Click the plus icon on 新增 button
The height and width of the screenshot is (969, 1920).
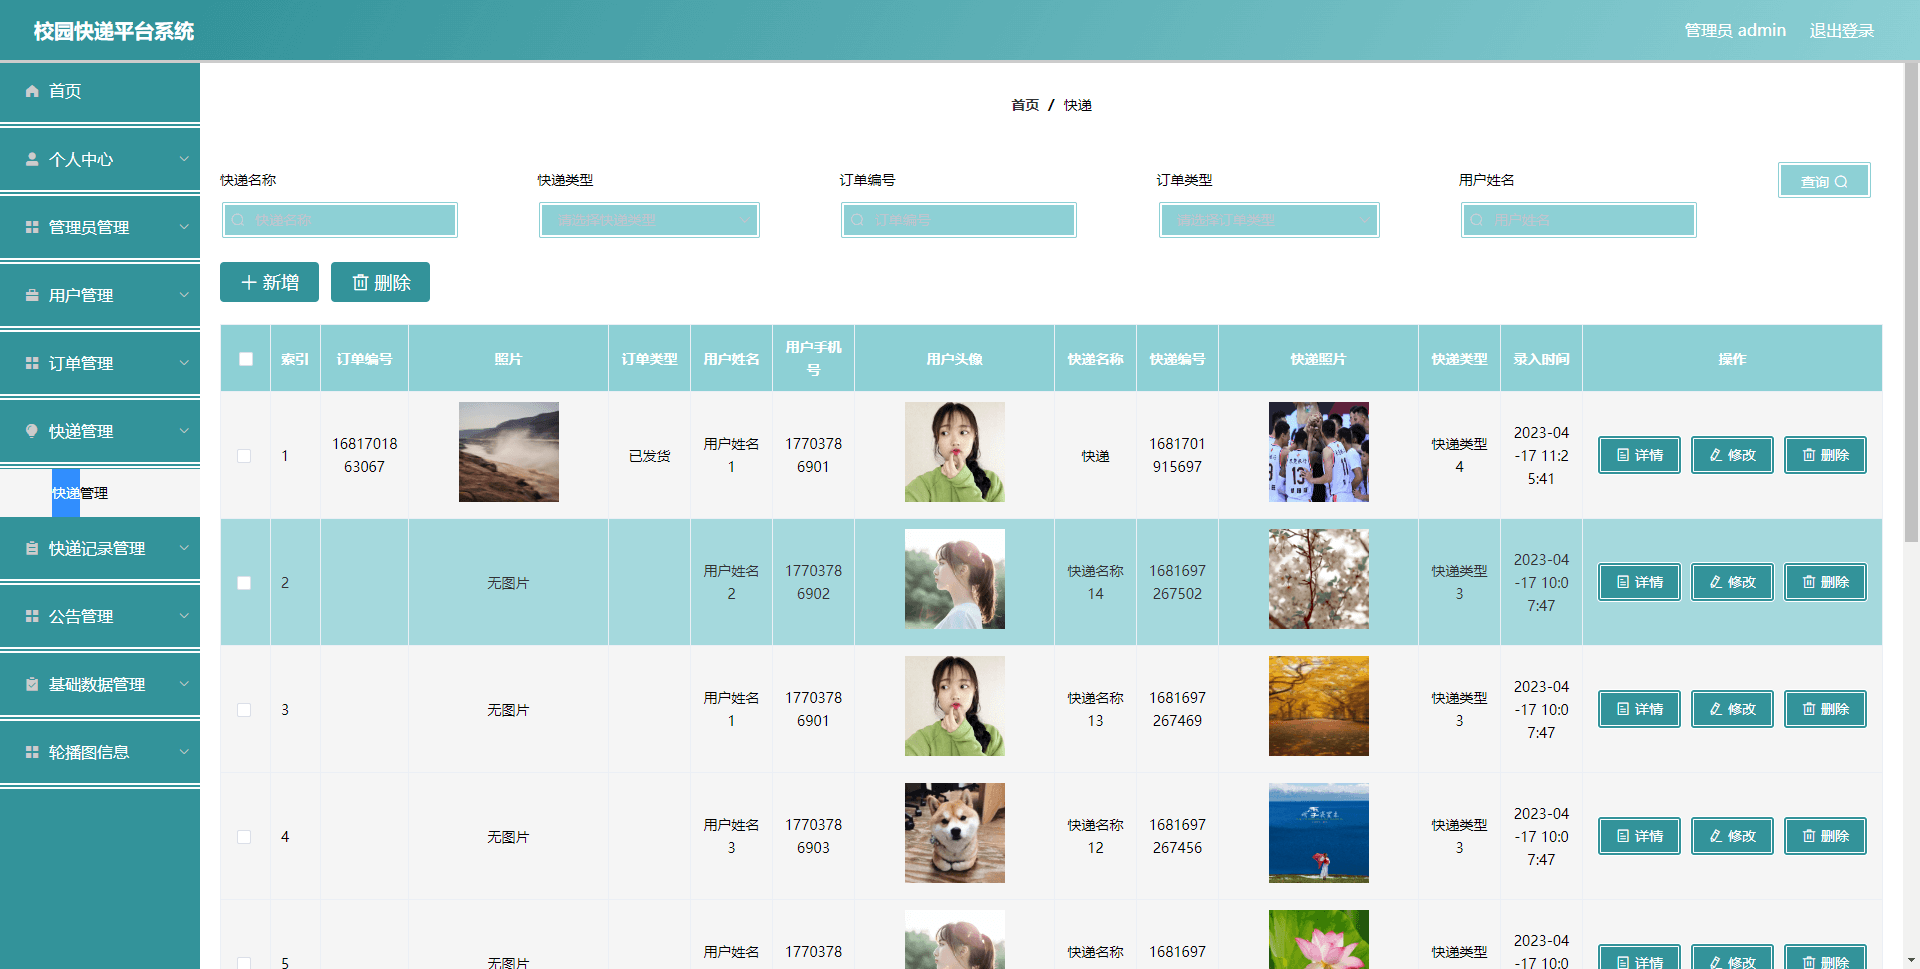click(x=249, y=283)
